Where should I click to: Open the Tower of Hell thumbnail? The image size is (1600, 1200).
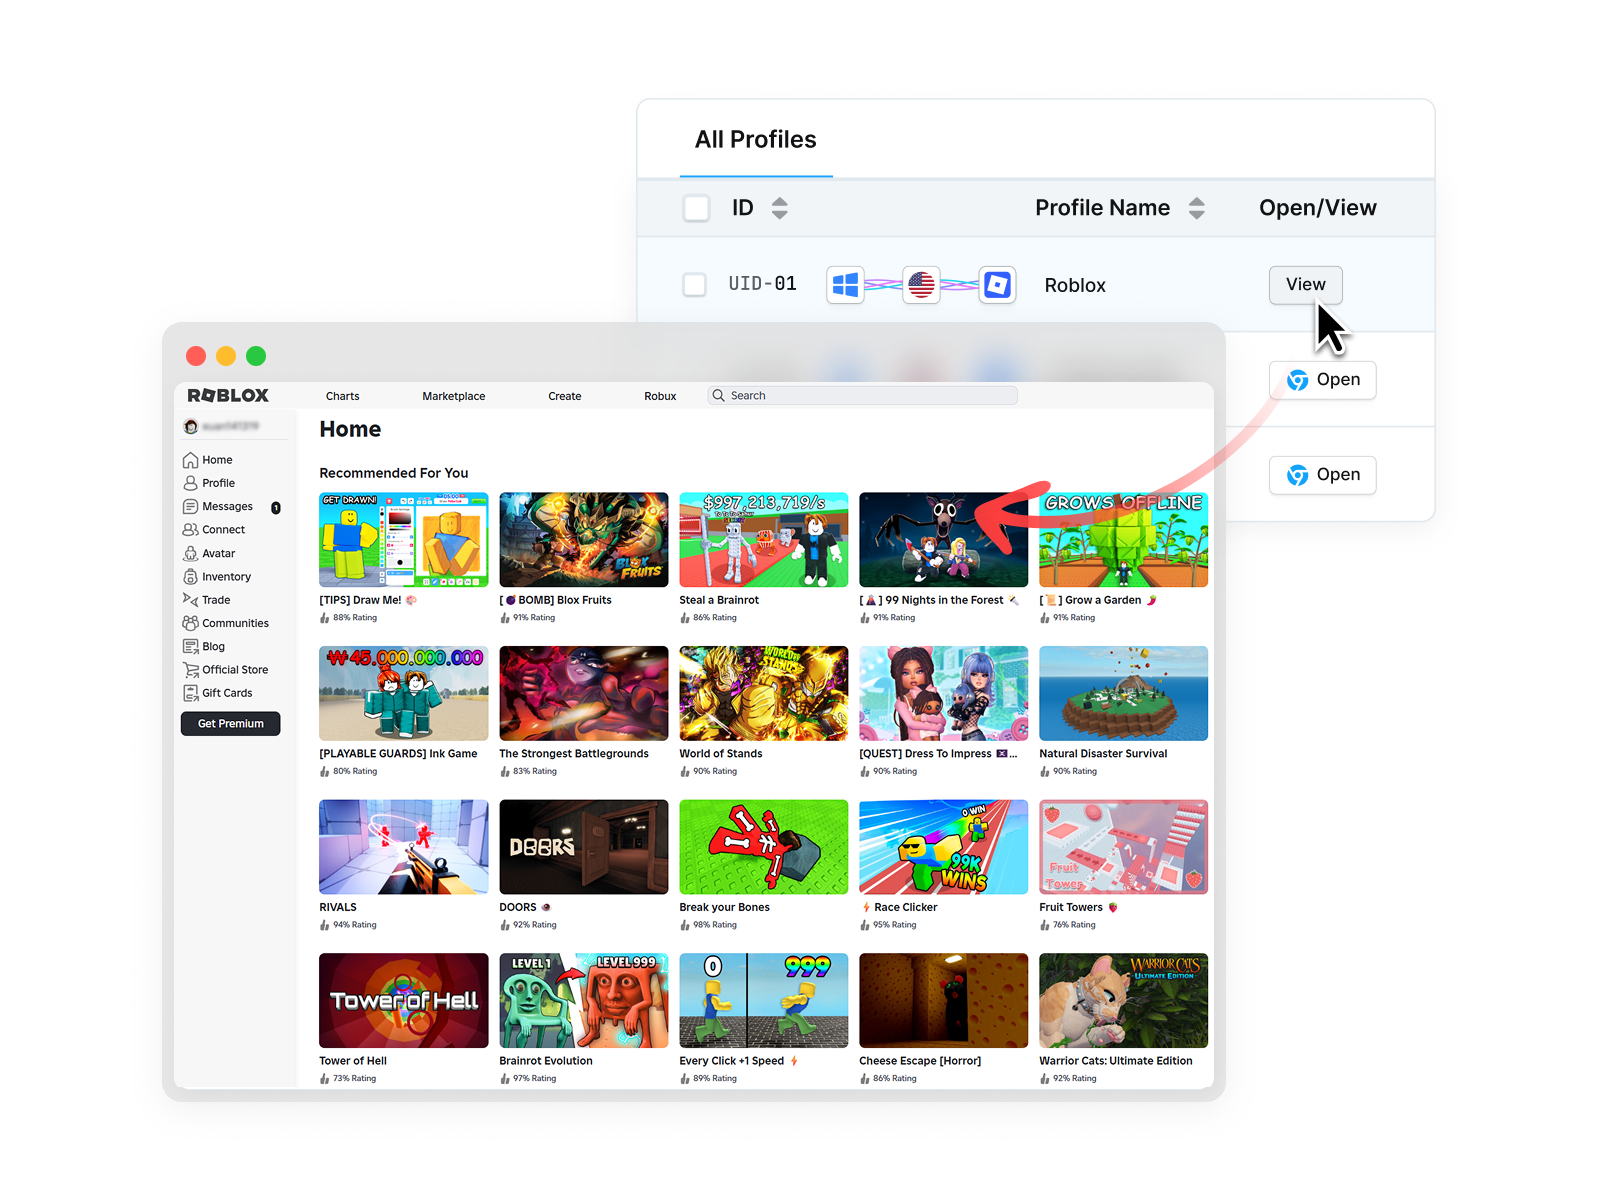[404, 1001]
